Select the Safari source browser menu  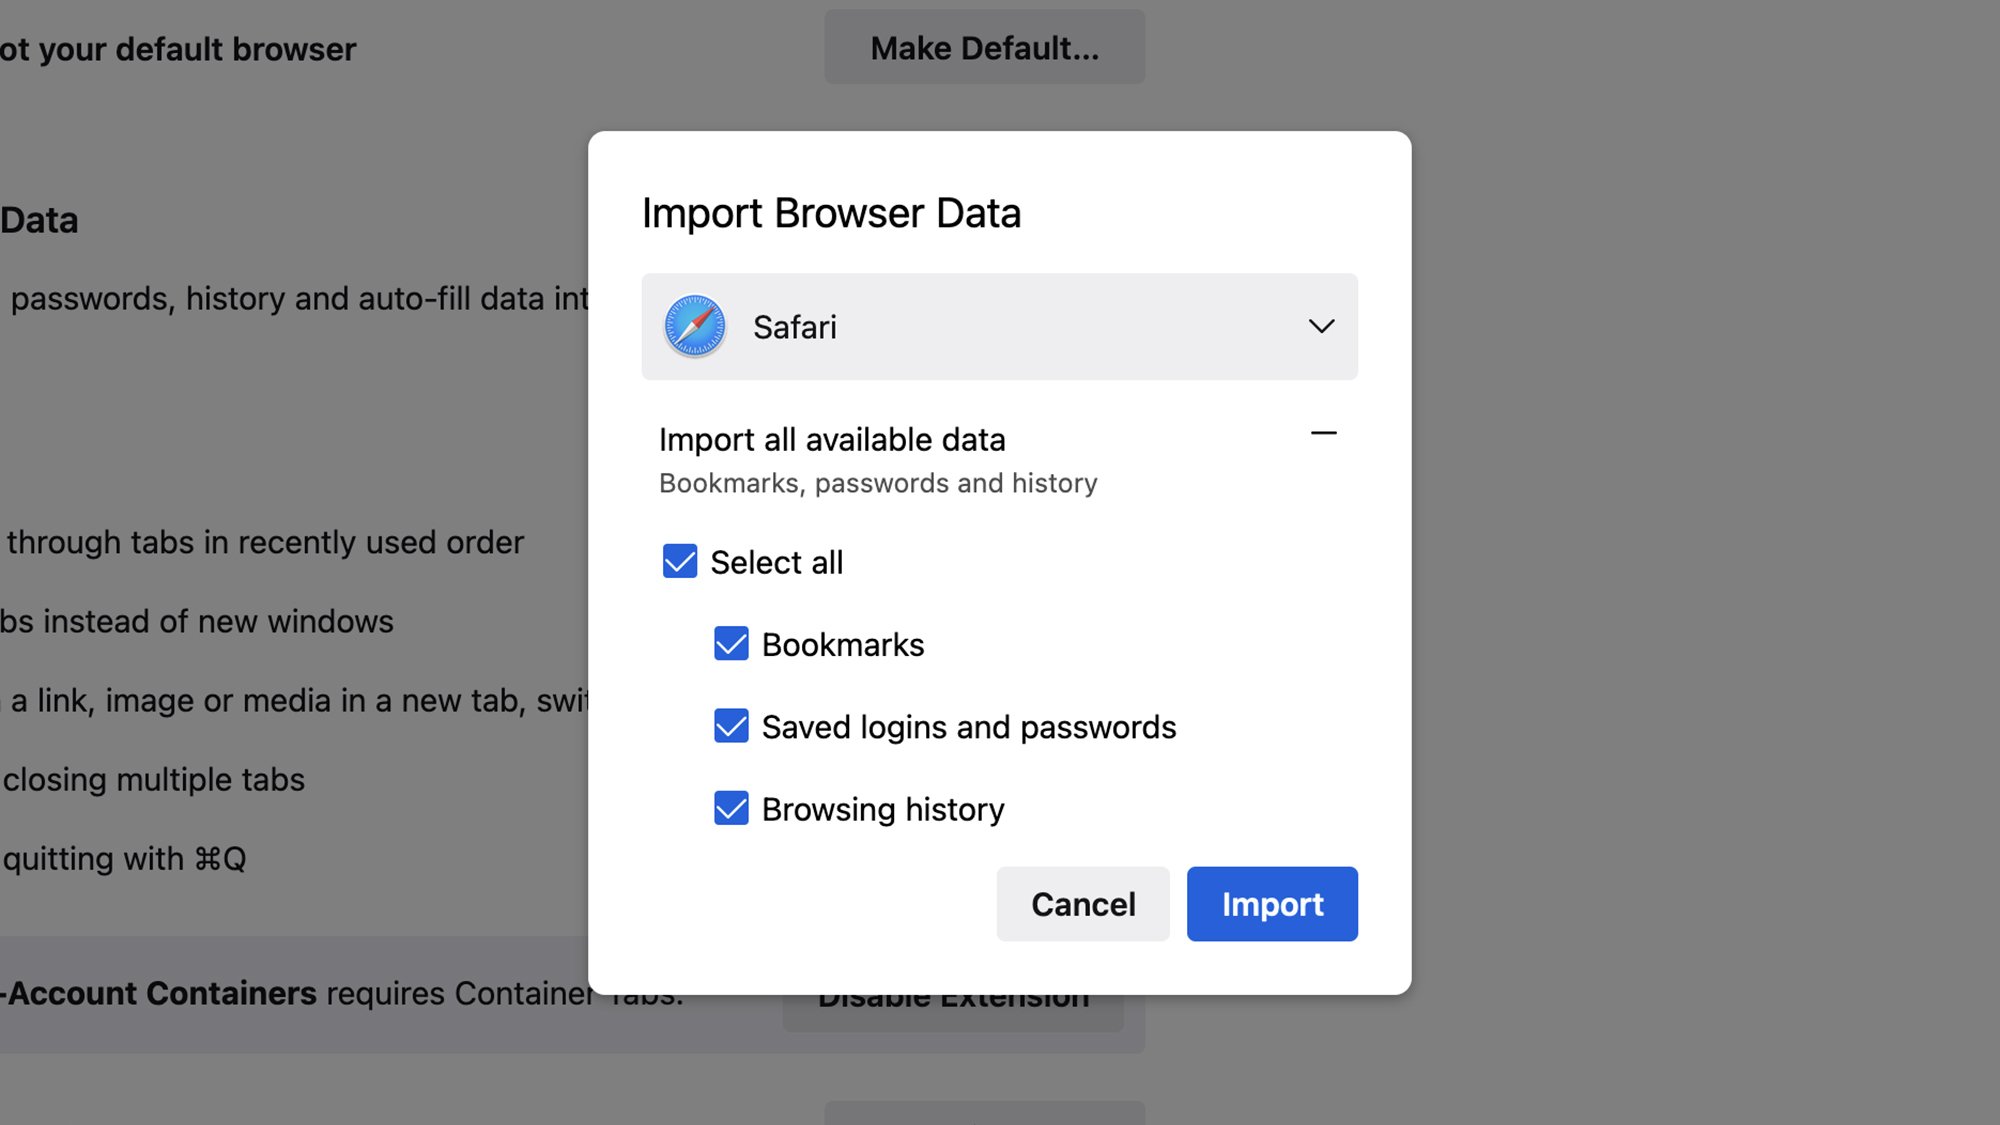1000,326
